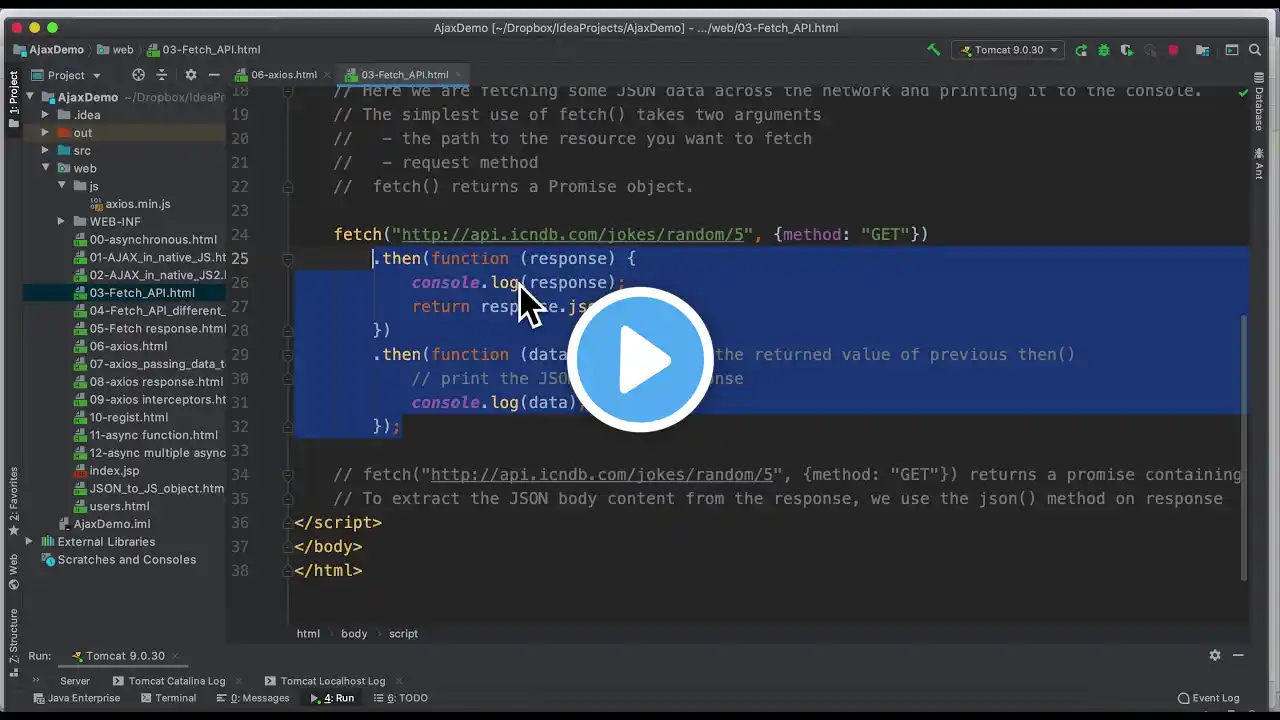Collapse the js folder arrow
The height and width of the screenshot is (720, 1280).
click(61, 186)
